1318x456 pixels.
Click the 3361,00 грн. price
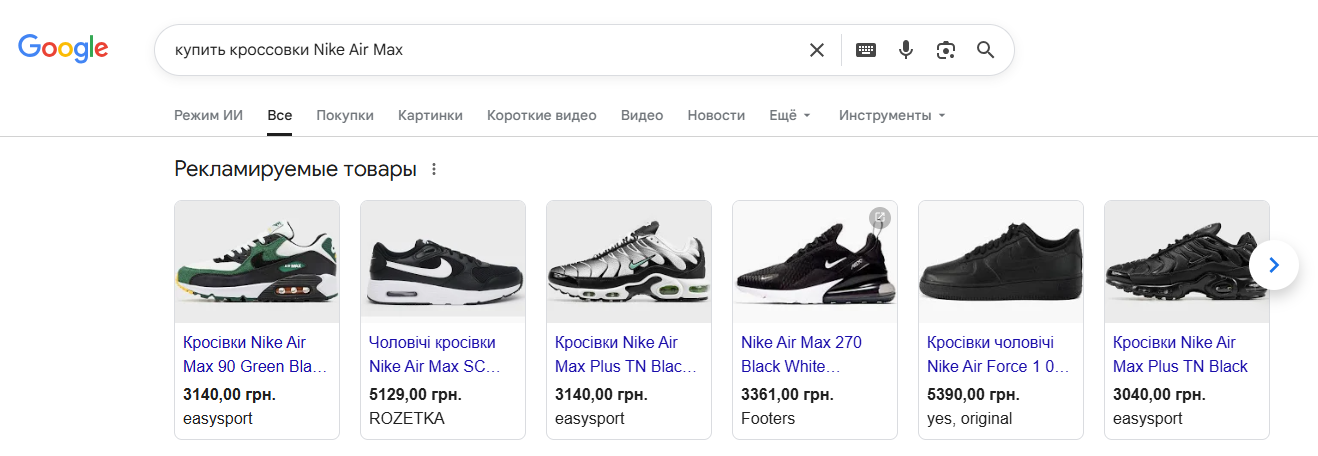787,394
